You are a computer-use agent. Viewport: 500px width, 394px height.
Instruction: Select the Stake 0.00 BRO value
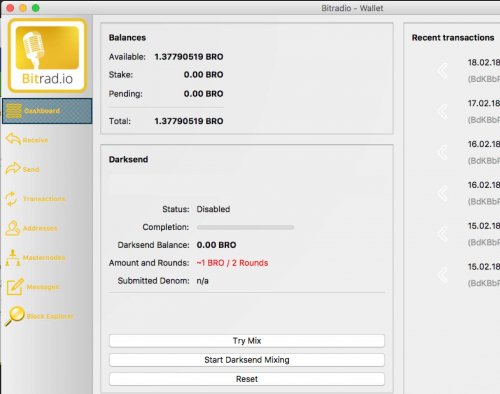(203, 75)
